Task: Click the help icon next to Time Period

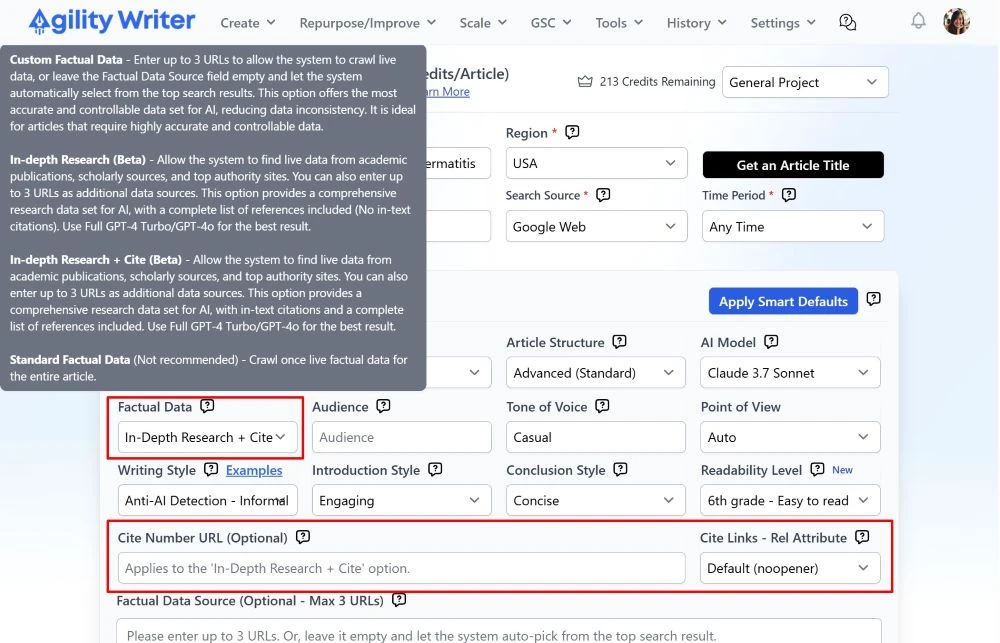Action: 788,195
